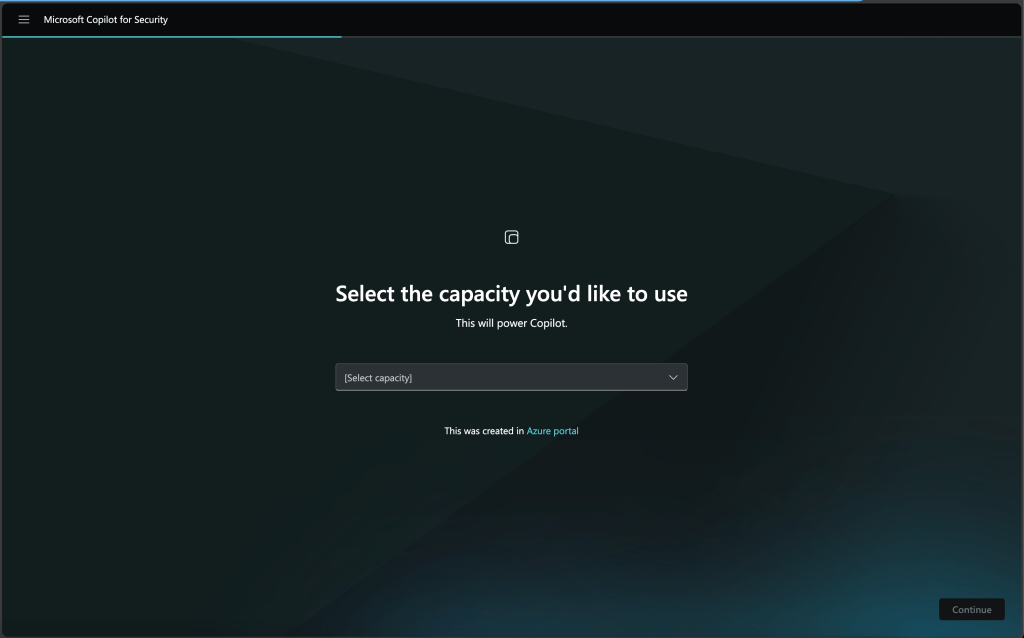
Task: Click the word 'Security' in the header title
Action: pos(151,20)
